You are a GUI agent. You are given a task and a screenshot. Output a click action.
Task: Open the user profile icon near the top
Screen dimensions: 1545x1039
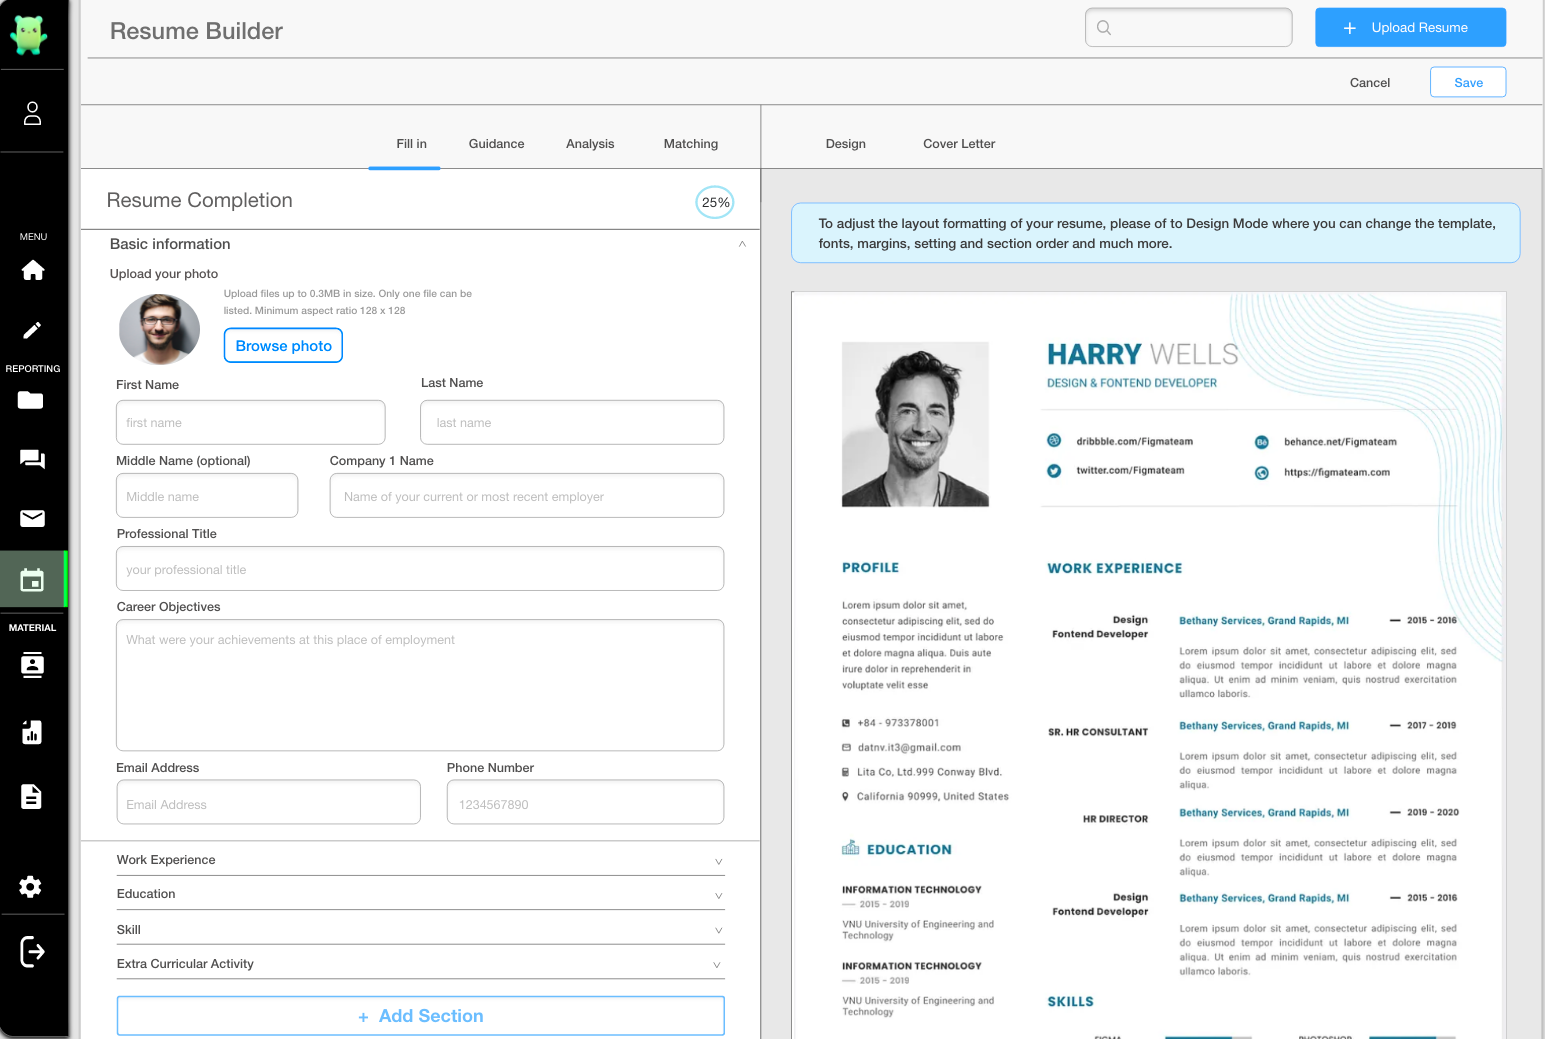(32, 113)
